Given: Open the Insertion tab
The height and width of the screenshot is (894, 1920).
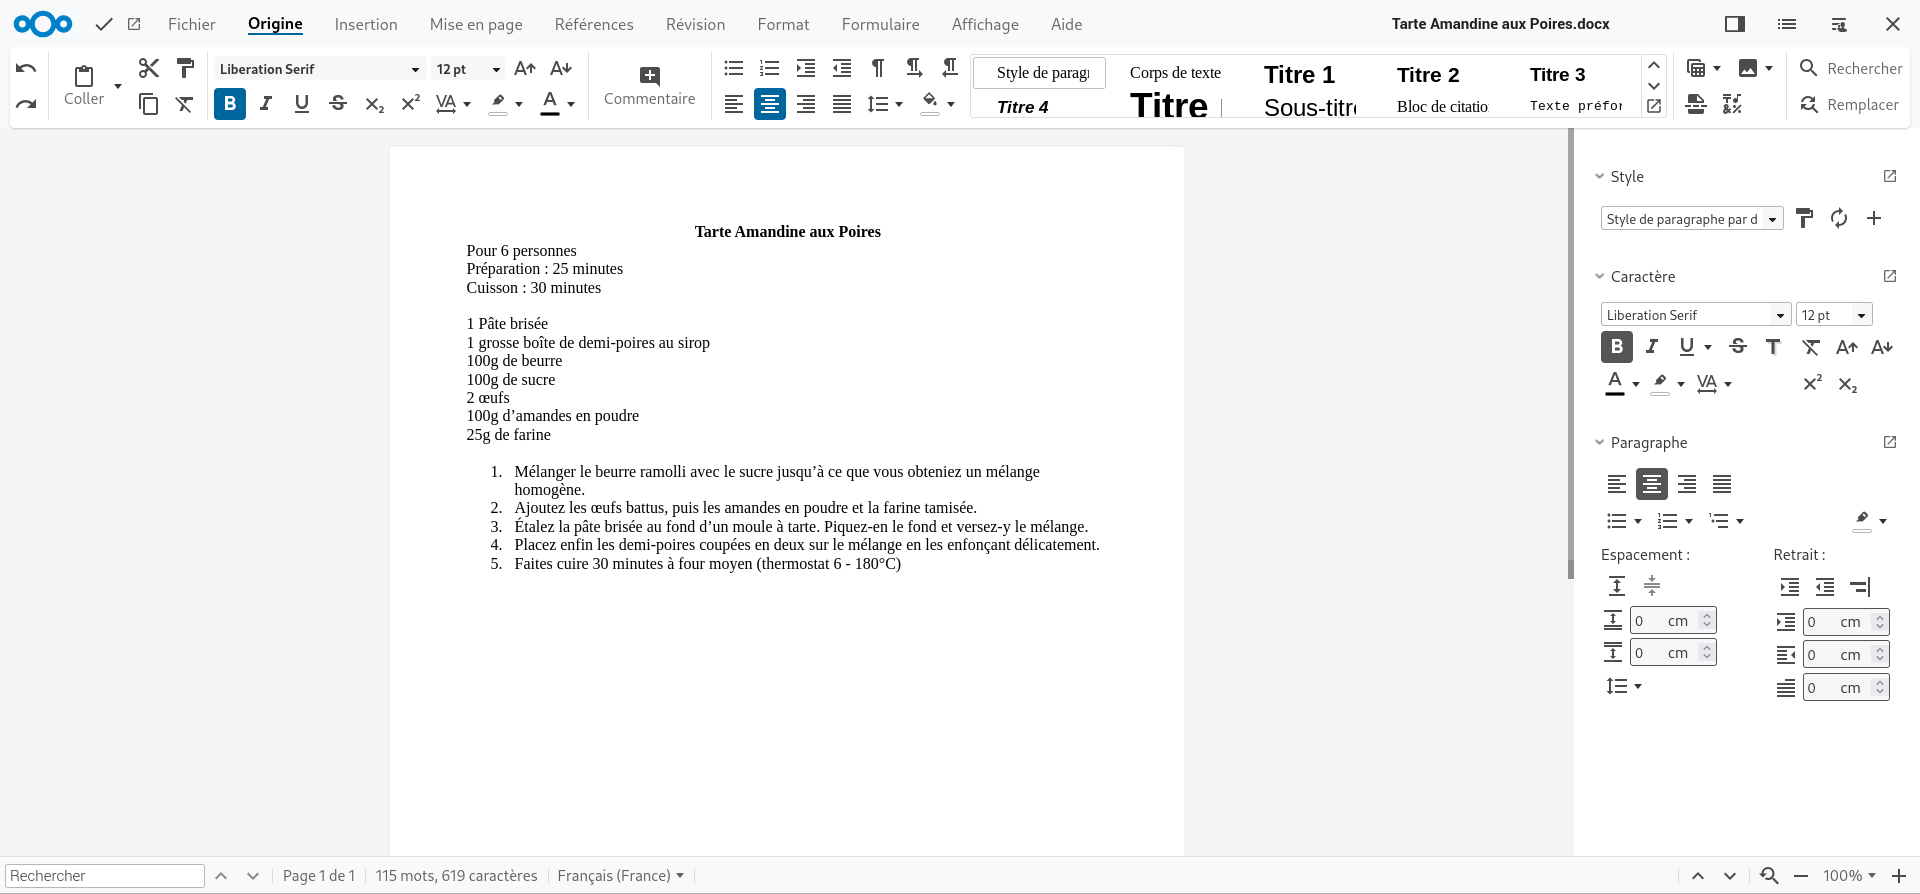Looking at the screenshot, I should pos(366,24).
